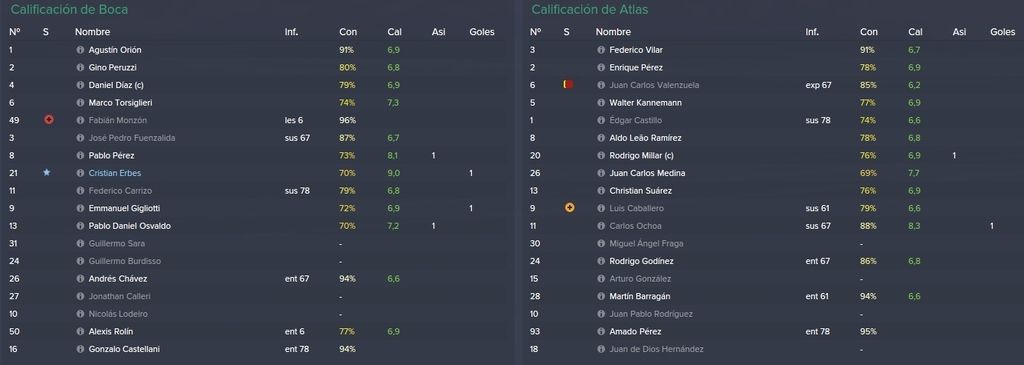Click the orange injury icon for Luis Caballero
The image size is (1024, 365).
(x=569, y=208)
